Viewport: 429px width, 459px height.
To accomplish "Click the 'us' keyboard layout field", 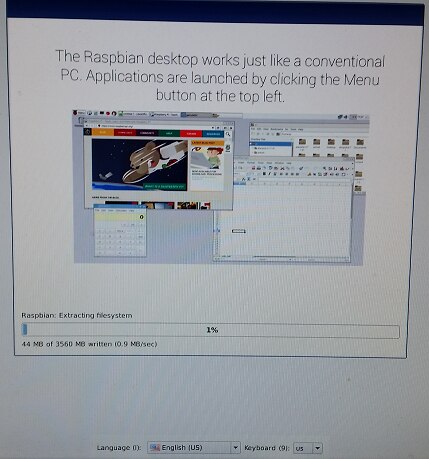I will tap(303, 448).
